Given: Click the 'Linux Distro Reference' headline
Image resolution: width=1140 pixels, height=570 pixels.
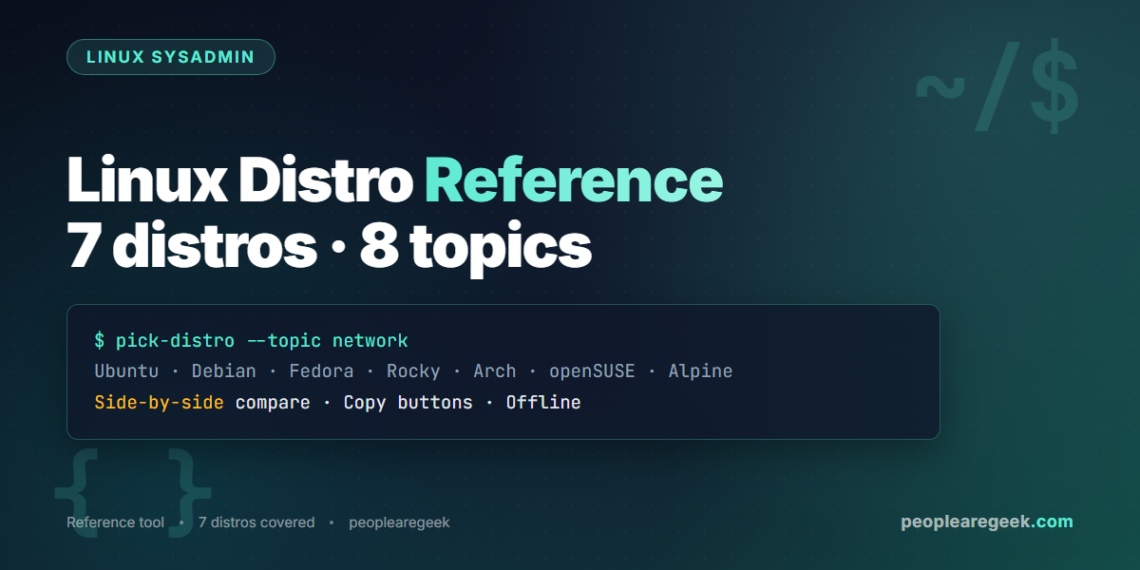Looking at the screenshot, I should click(x=395, y=180).
